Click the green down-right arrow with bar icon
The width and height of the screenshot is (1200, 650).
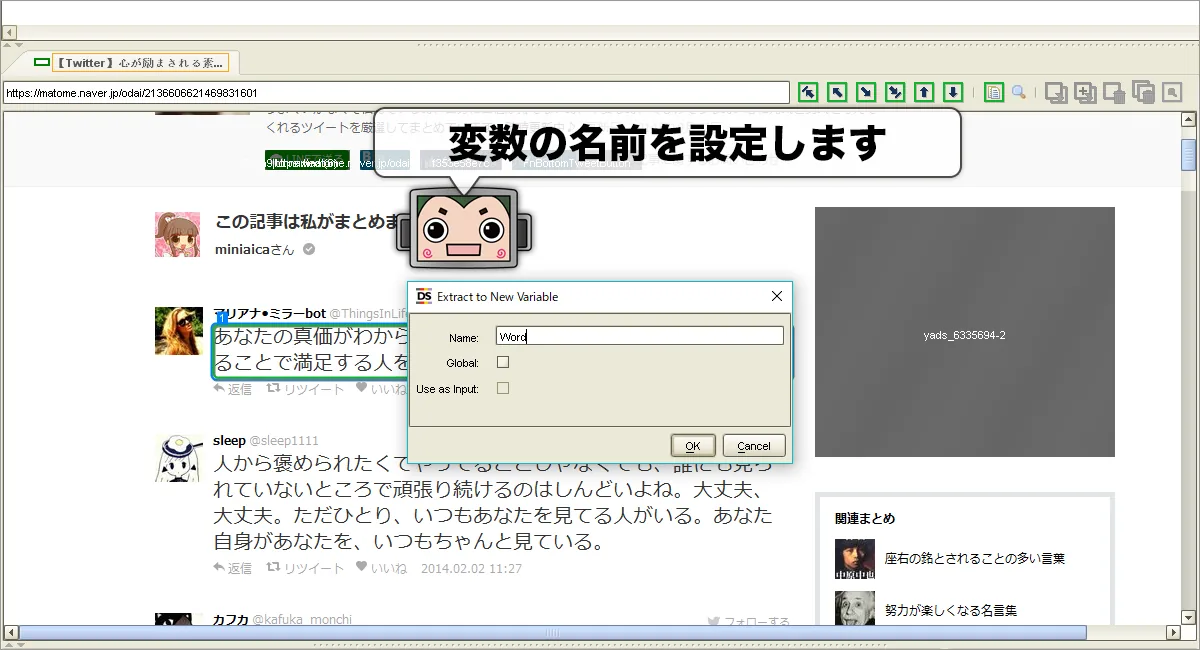[x=896, y=92]
